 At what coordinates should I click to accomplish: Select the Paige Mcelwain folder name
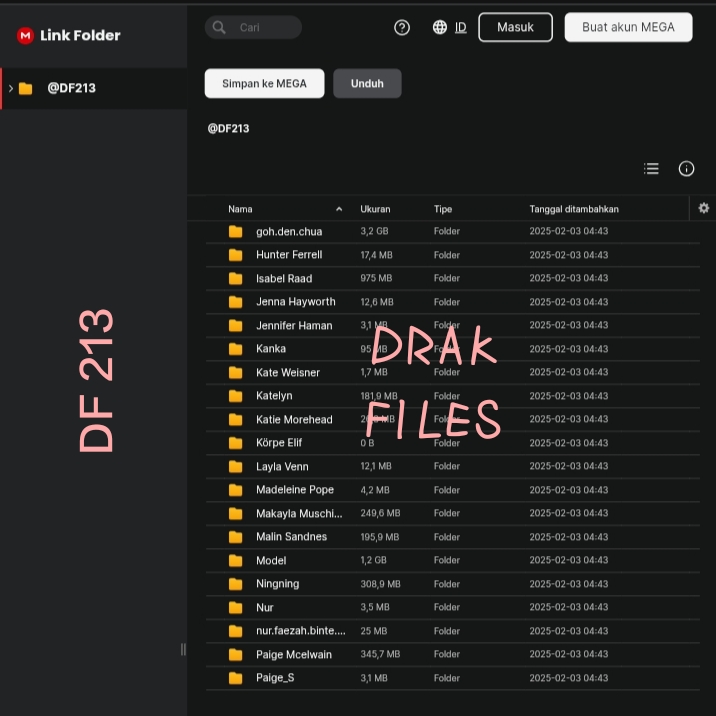294,655
